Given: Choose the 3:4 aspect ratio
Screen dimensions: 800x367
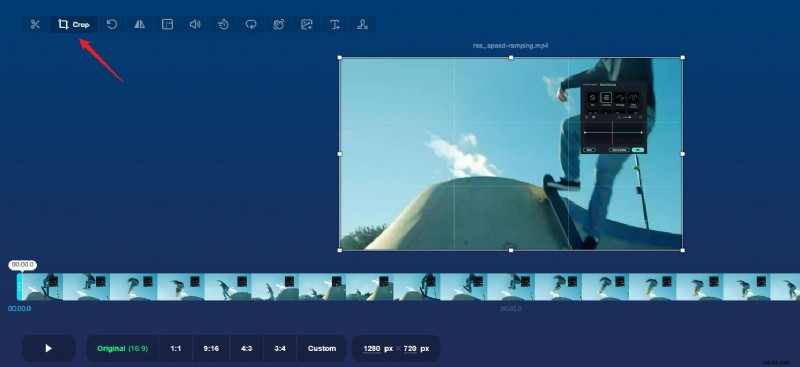Looking at the screenshot, I should click(280, 348).
